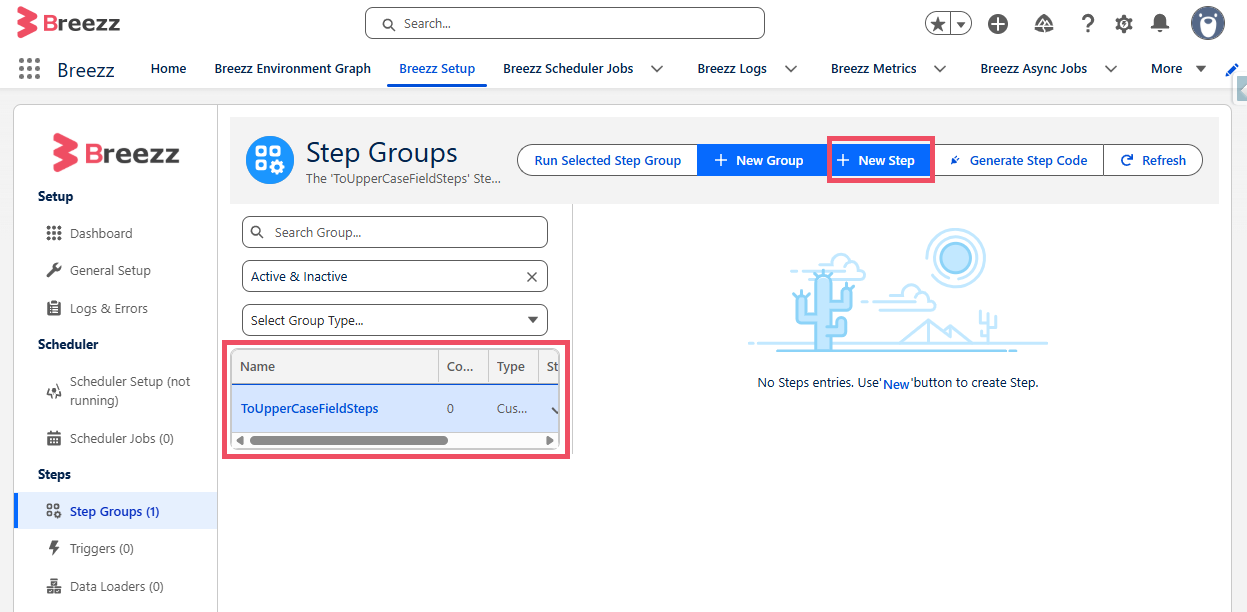The height and width of the screenshot is (612, 1247).
Task: Click the Dashboard grid icon
Action: 54,233
